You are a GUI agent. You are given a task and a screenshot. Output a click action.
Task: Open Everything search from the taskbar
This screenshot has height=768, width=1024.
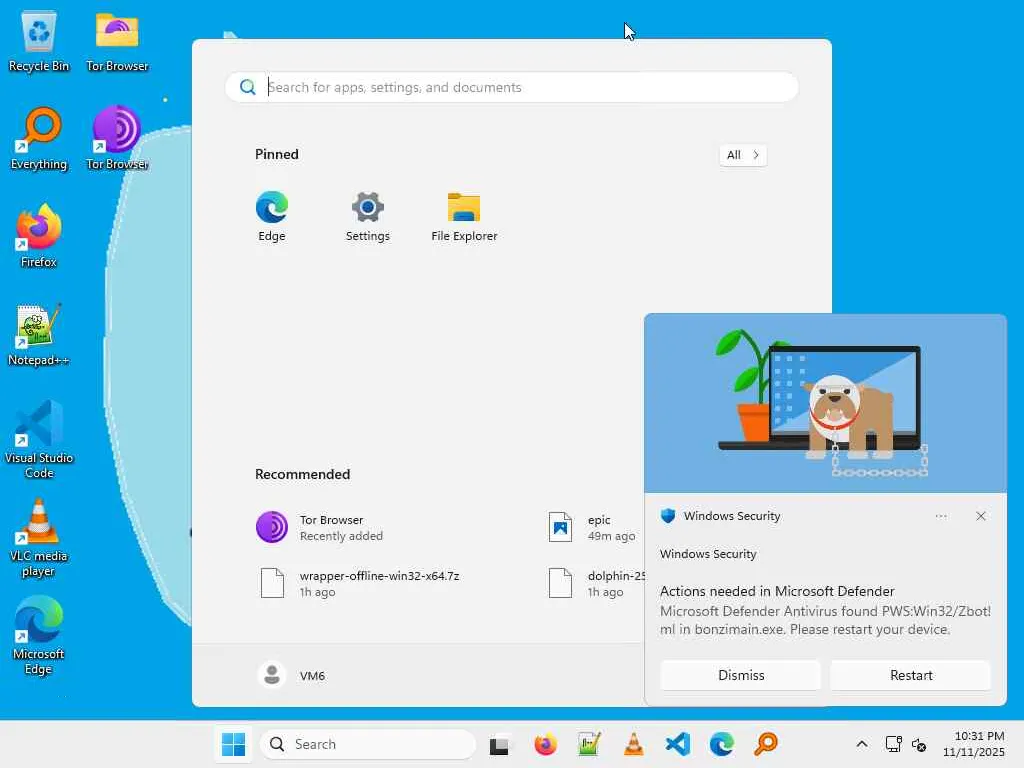[766, 744]
